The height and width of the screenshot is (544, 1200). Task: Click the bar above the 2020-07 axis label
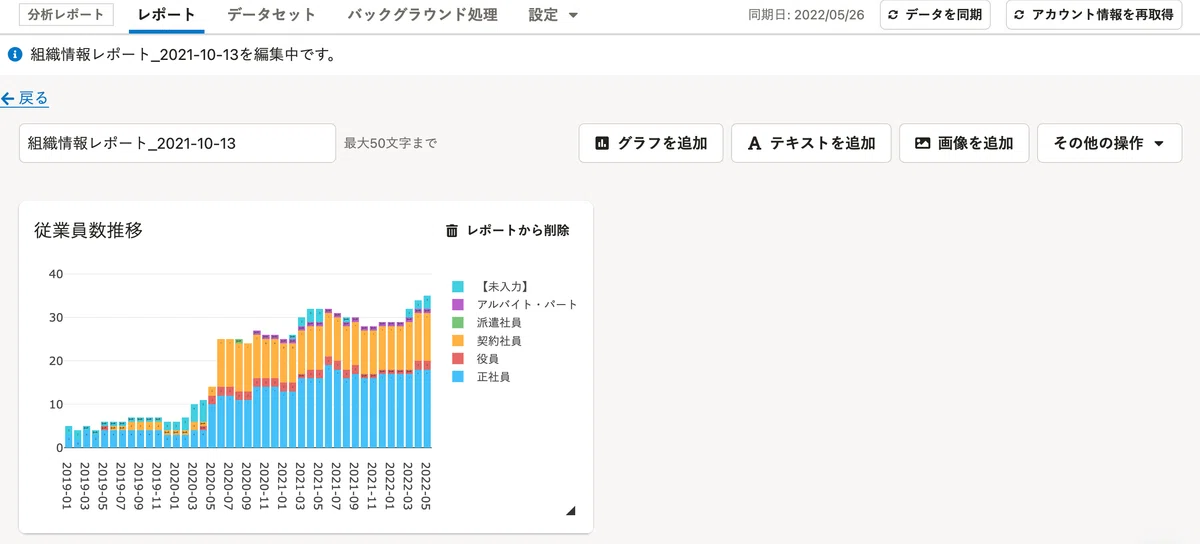230,393
